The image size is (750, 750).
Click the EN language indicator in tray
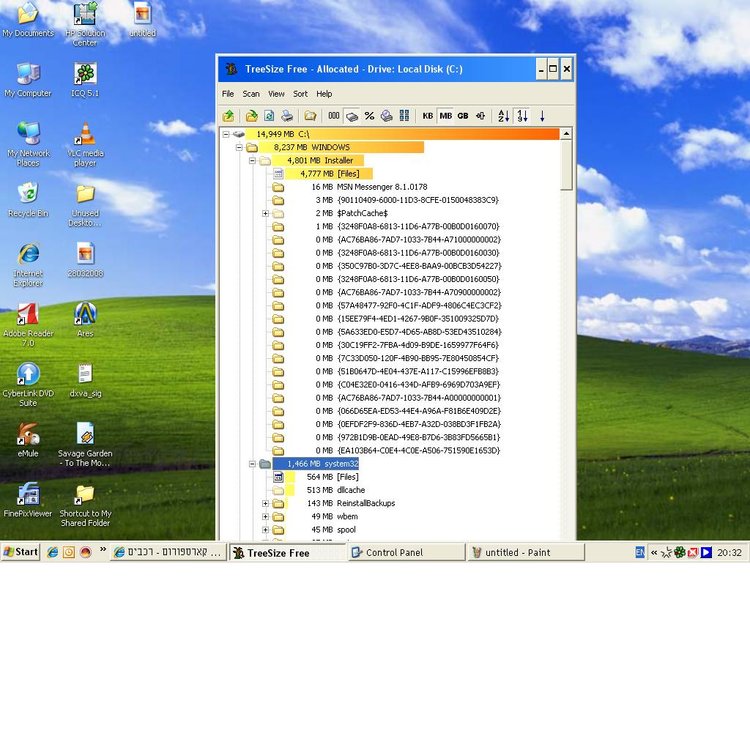pyautogui.click(x=640, y=552)
